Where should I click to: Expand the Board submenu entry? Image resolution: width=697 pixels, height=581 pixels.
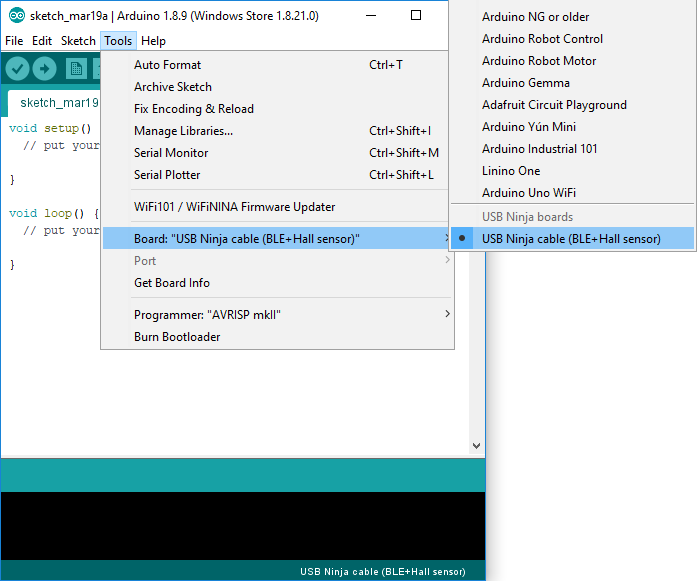click(278, 239)
